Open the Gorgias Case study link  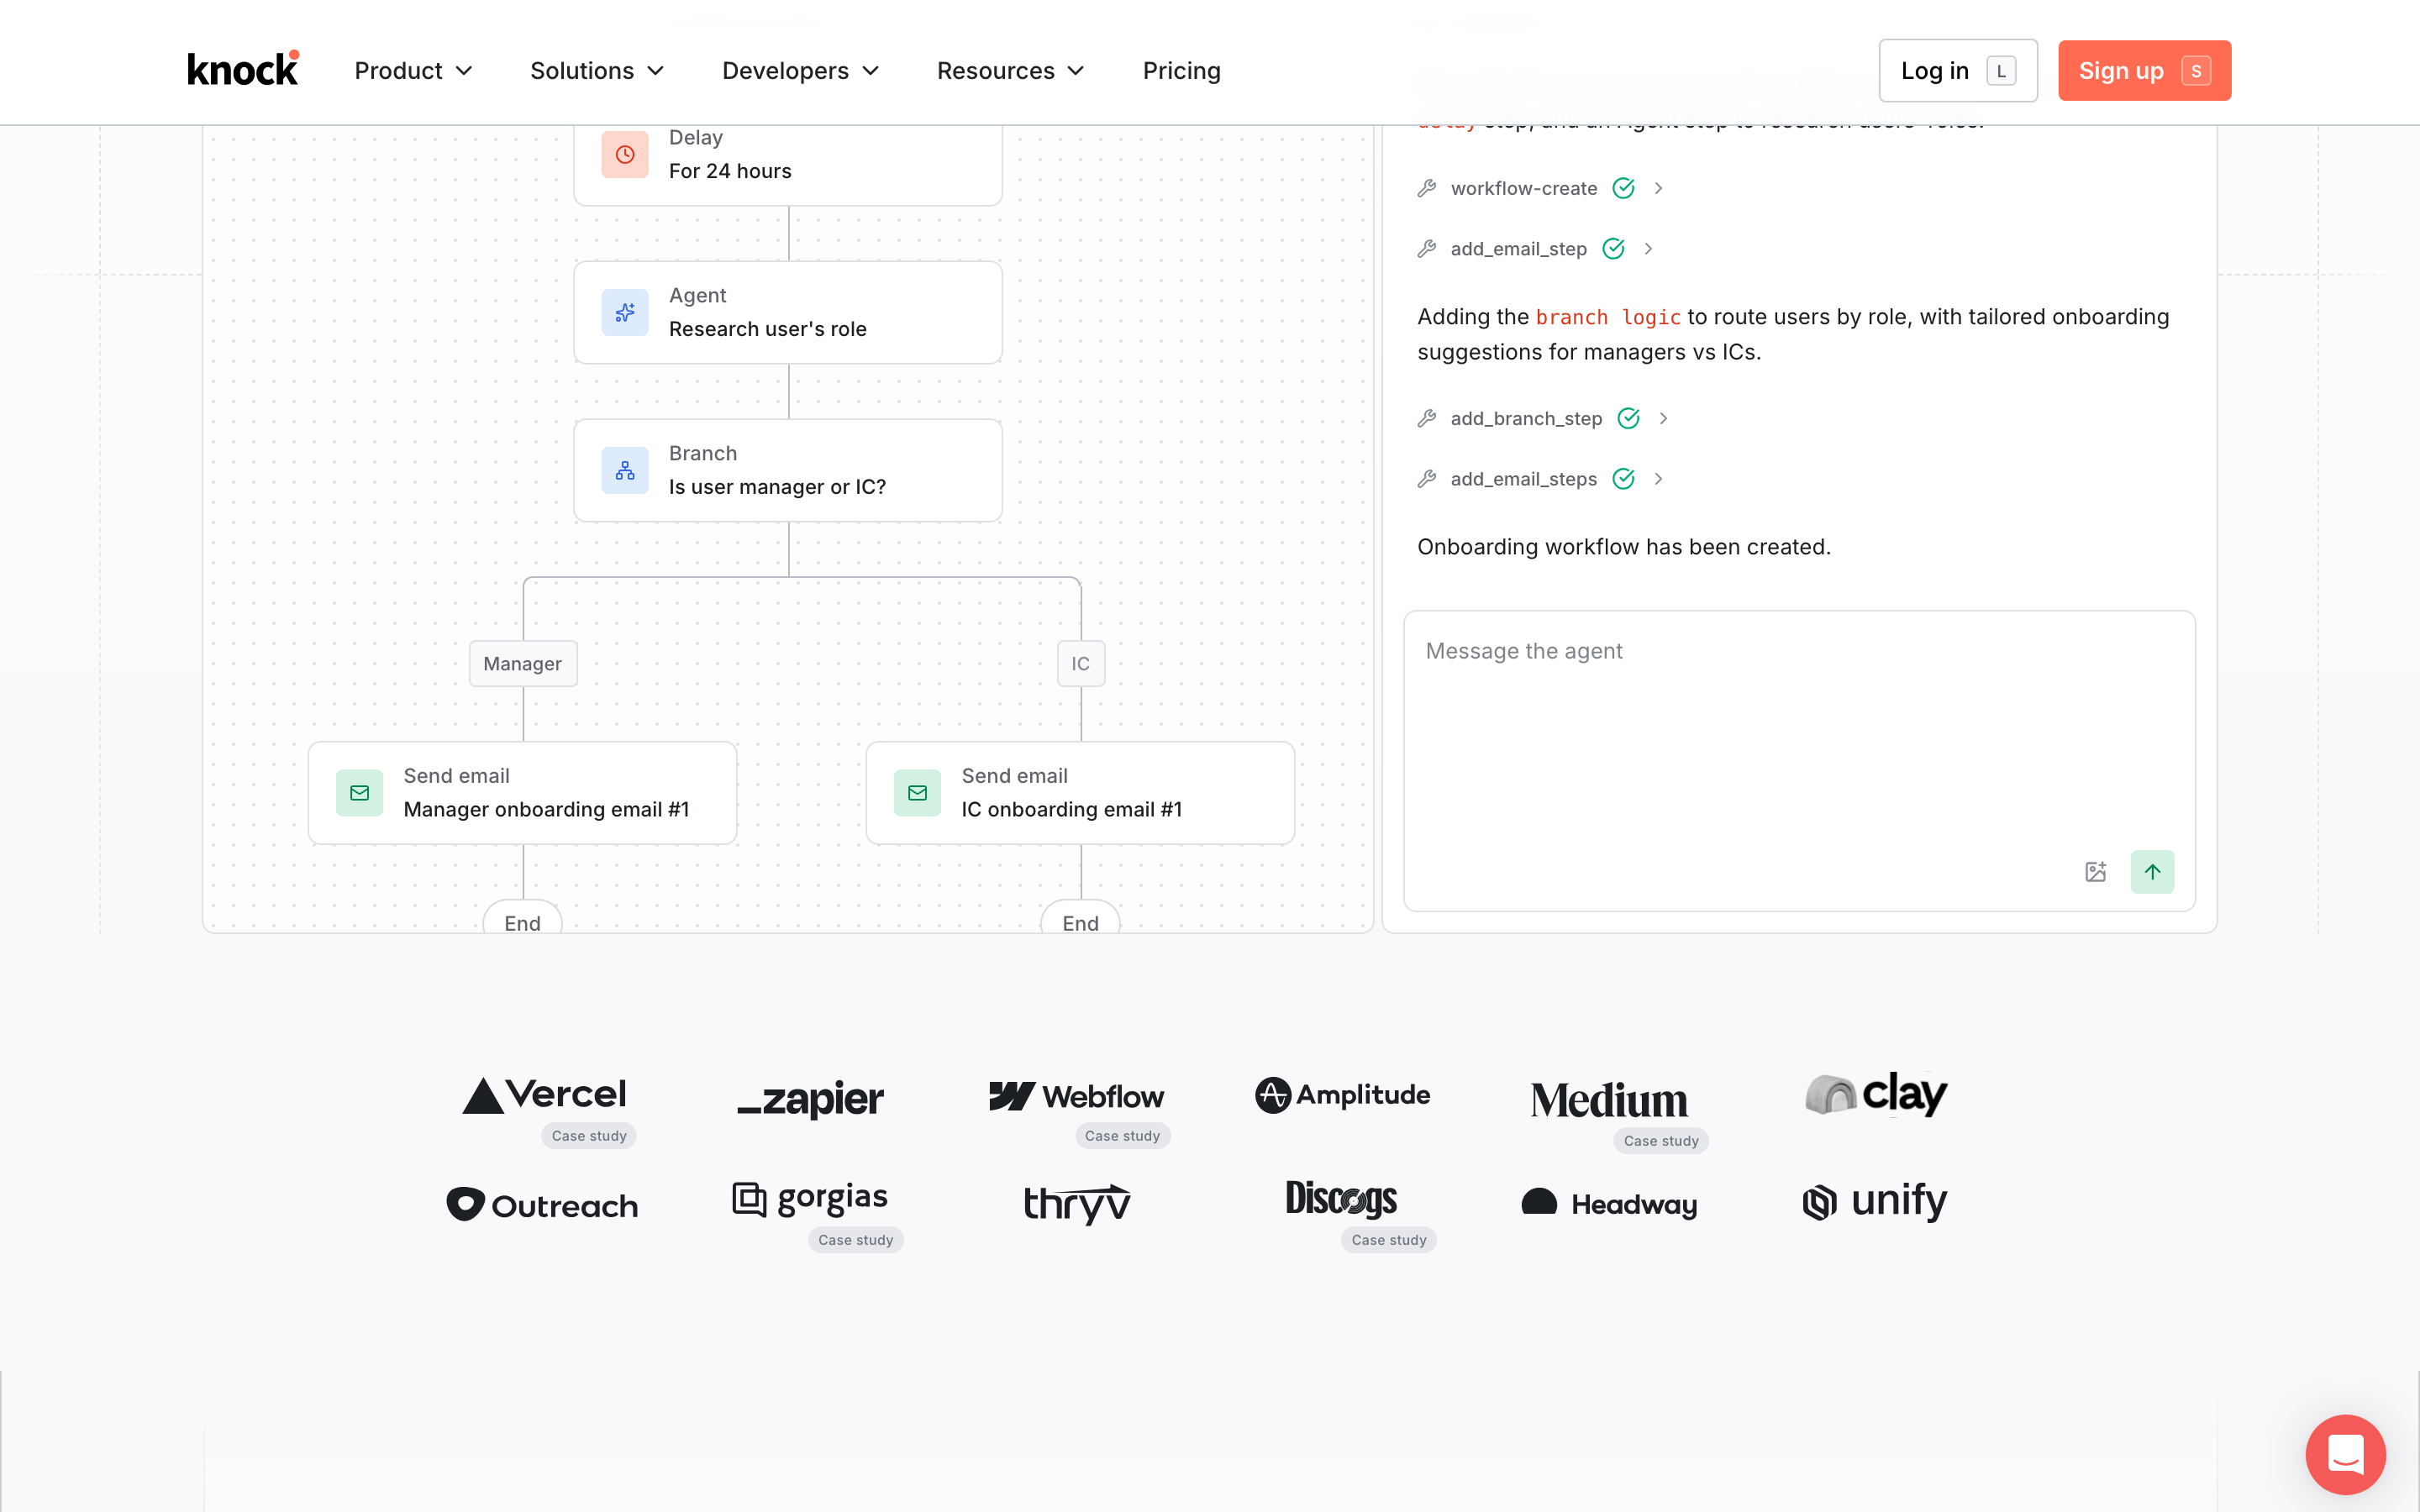click(855, 1240)
